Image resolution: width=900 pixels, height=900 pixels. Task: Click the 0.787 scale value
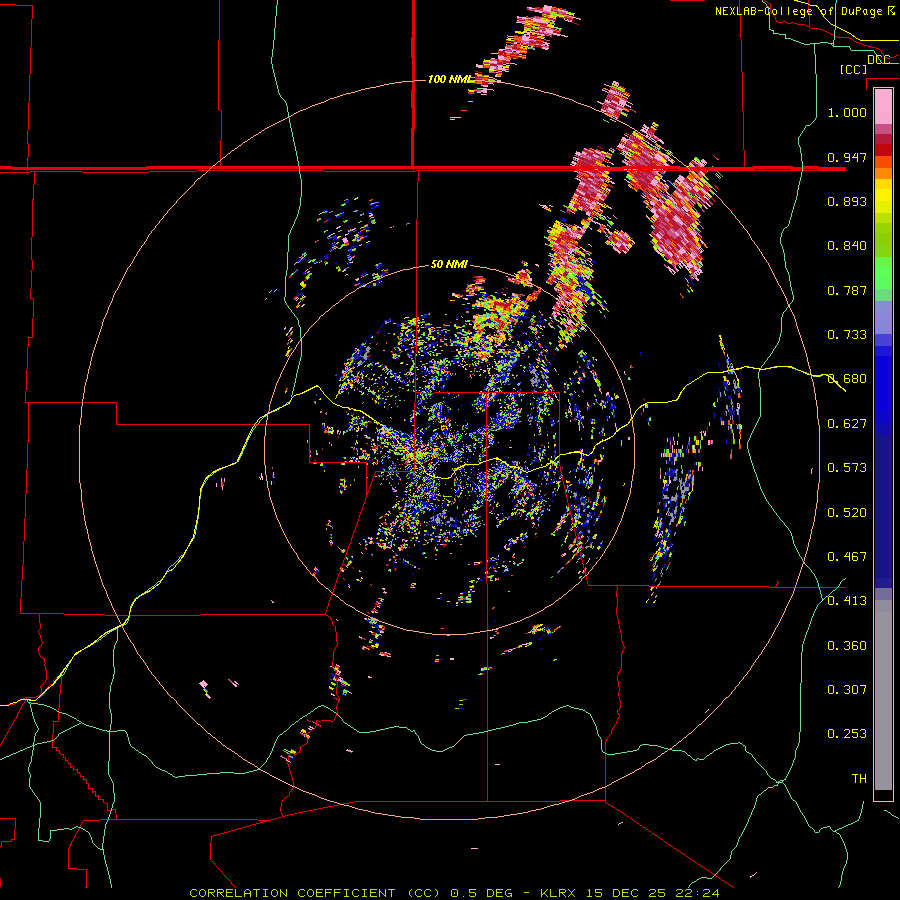point(847,290)
